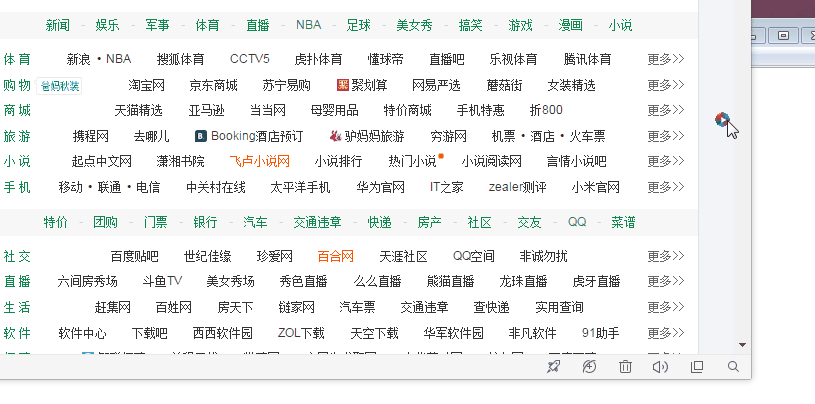815x404 pixels.
Task: Click the orange 飞卢小说网 link
Action: (259, 160)
